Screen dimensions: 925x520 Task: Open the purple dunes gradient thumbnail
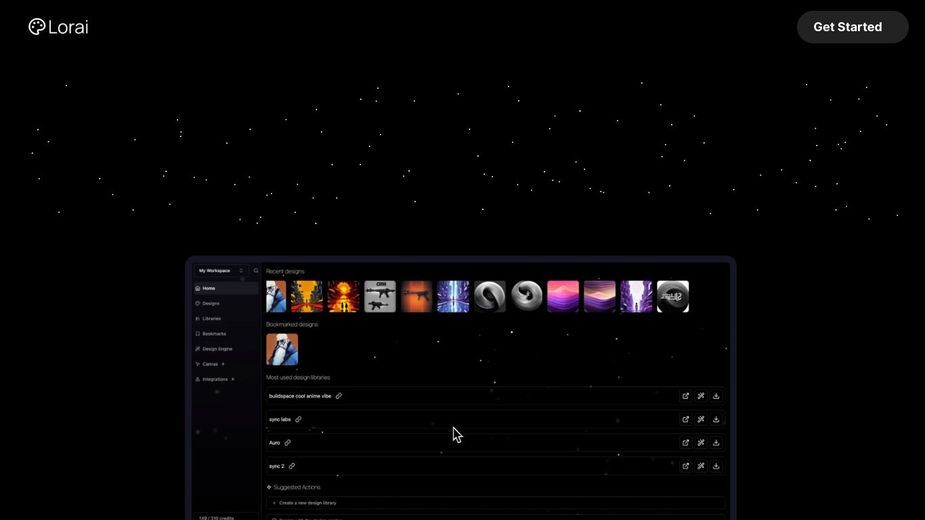pos(600,296)
